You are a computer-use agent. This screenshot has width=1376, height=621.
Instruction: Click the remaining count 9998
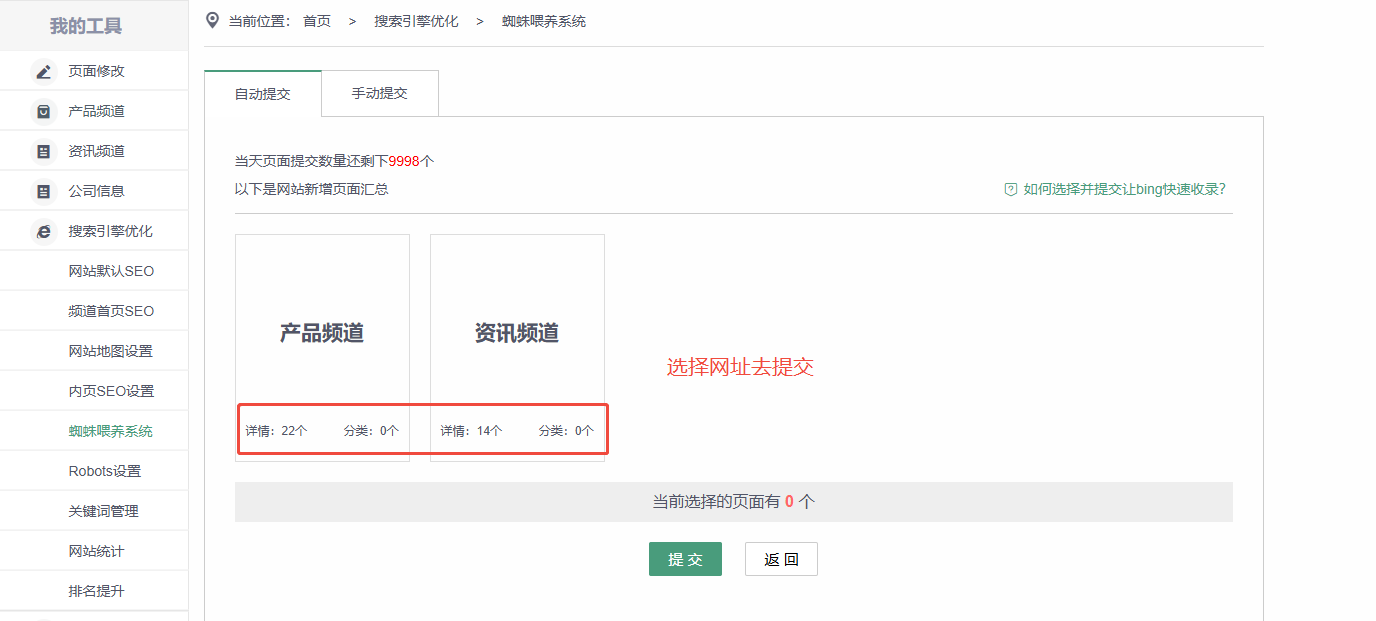click(404, 161)
